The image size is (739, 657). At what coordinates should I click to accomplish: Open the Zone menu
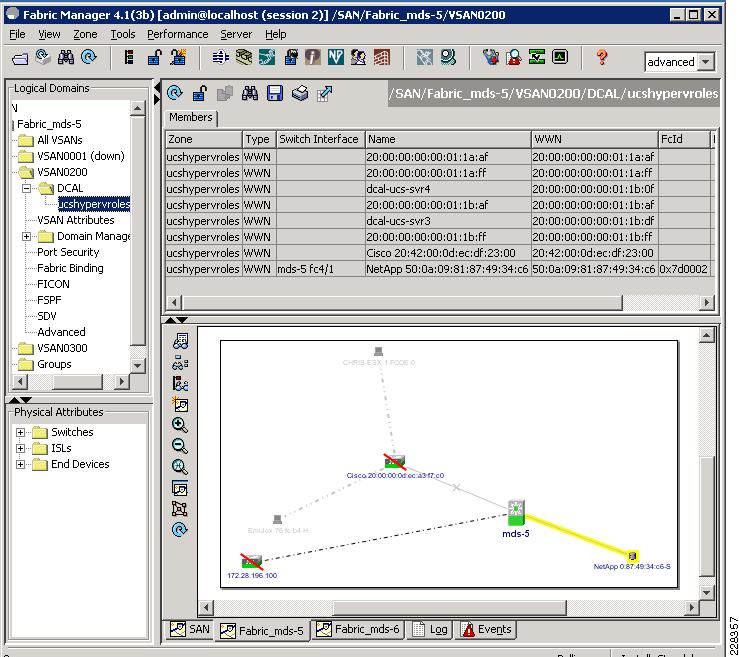click(85, 34)
